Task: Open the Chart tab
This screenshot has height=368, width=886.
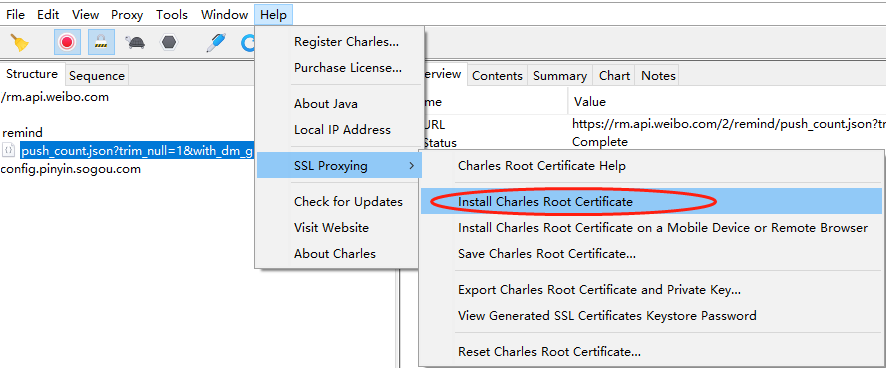Action: (614, 76)
